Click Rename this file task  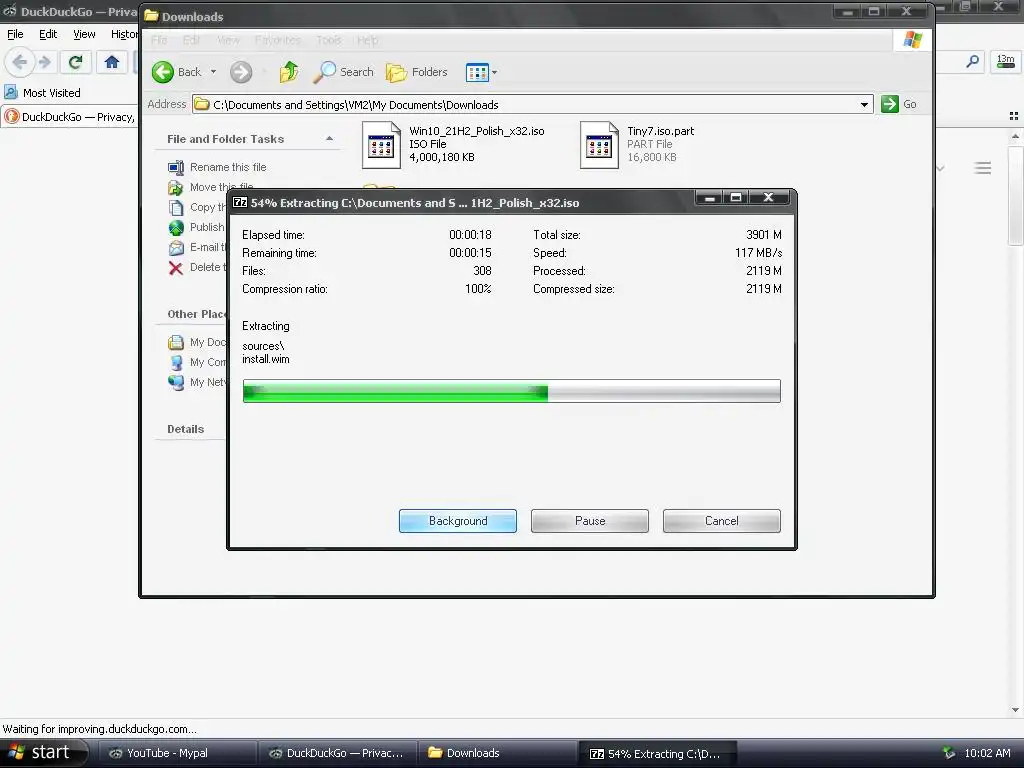(x=228, y=167)
